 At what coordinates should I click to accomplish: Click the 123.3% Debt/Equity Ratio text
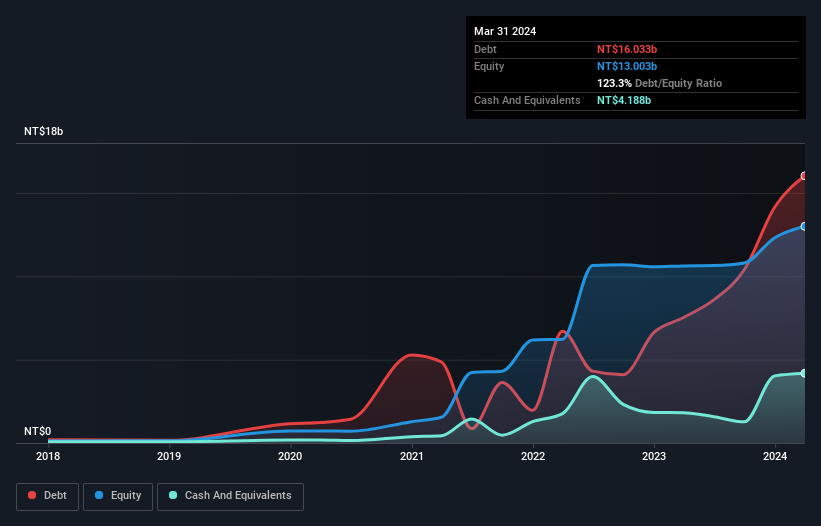pos(659,83)
